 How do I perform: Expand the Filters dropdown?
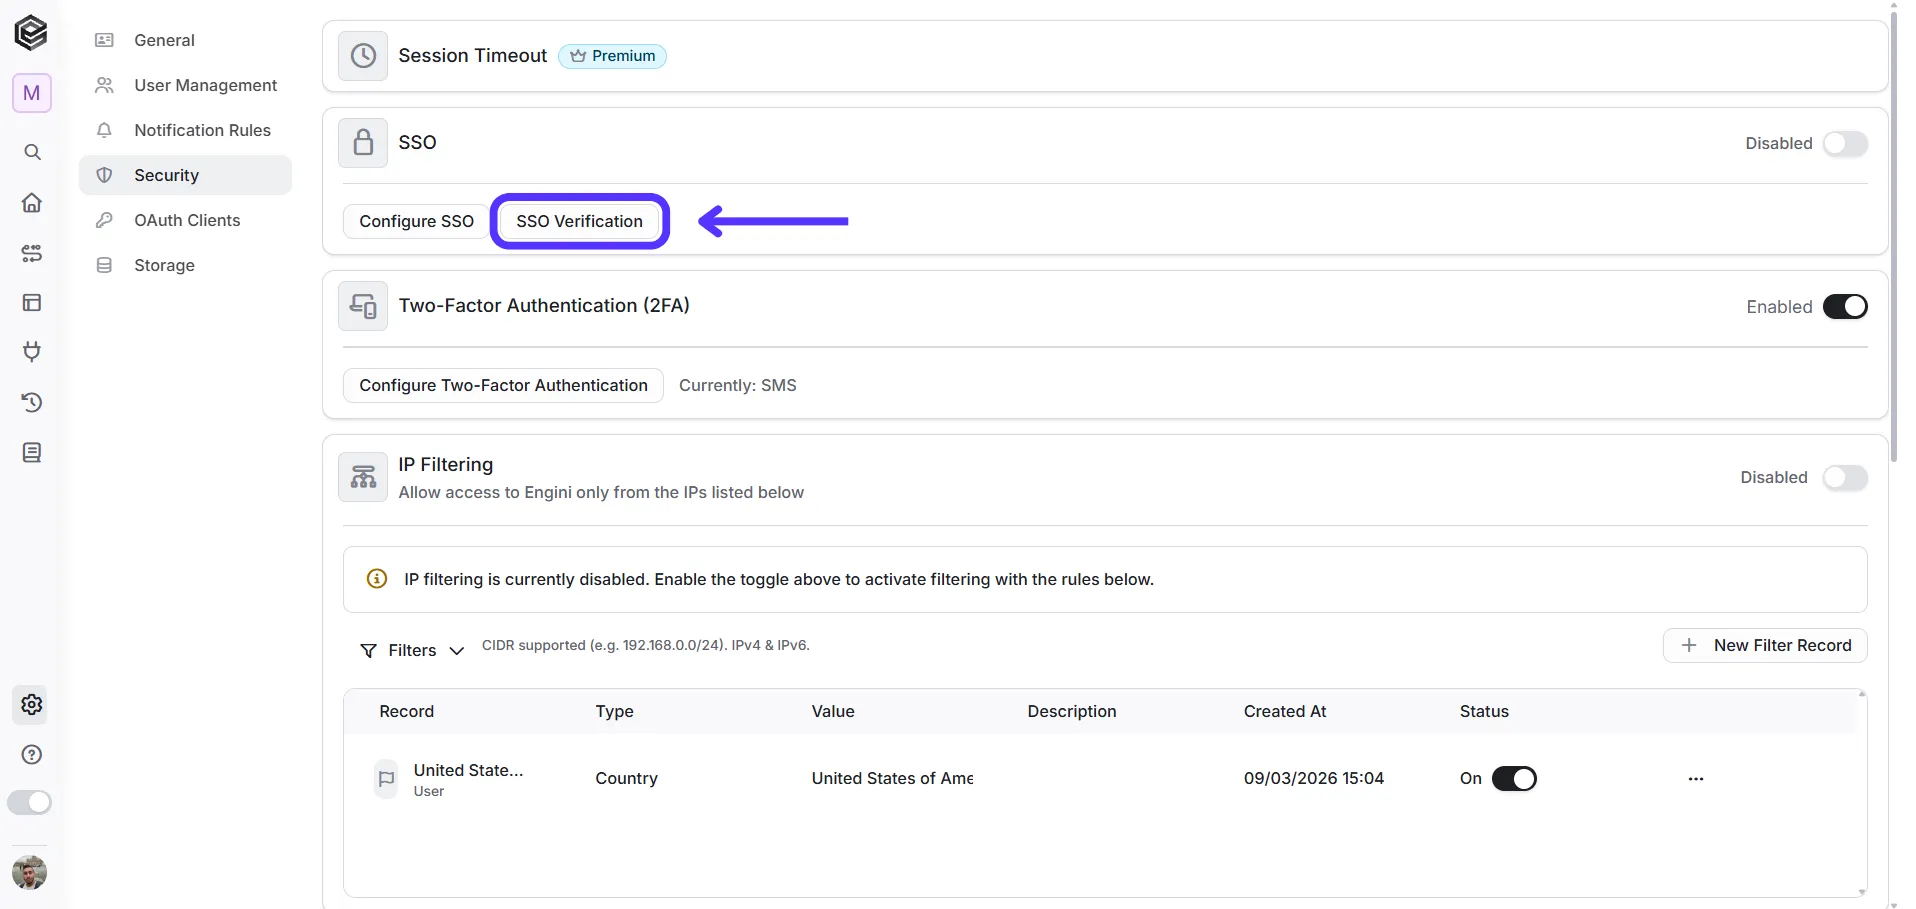pyautogui.click(x=412, y=651)
